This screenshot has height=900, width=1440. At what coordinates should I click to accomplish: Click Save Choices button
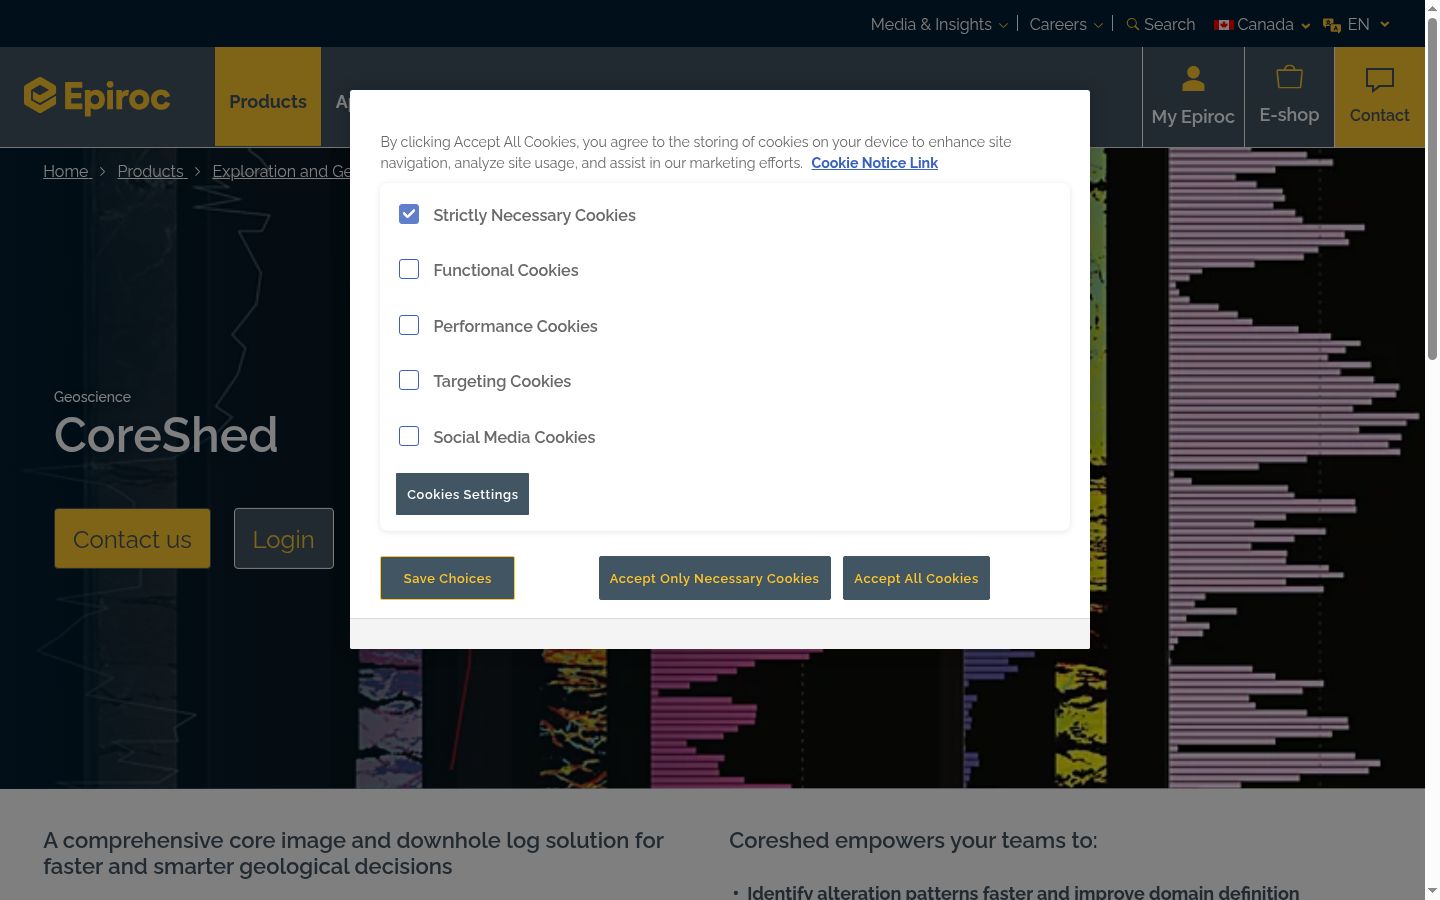[x=447, y=578]
